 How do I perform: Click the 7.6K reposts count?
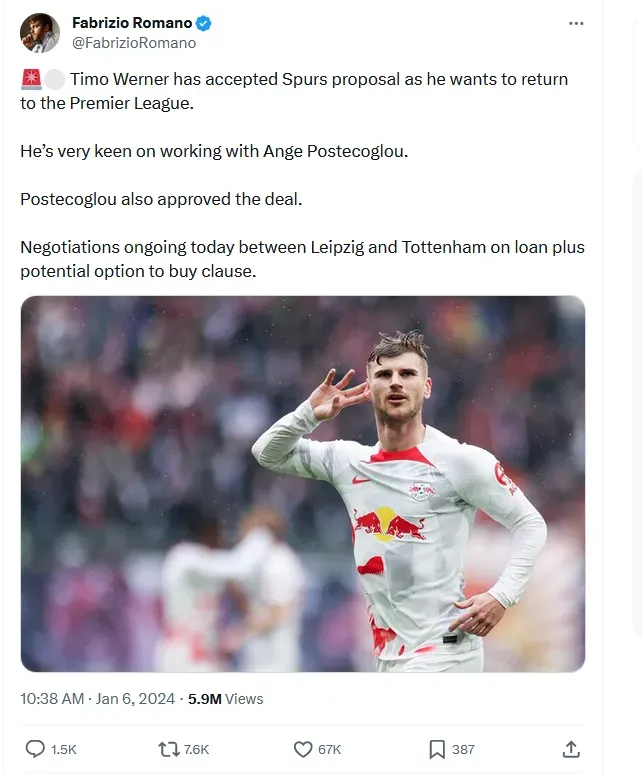pyautogui.click(x=197, y=749)
